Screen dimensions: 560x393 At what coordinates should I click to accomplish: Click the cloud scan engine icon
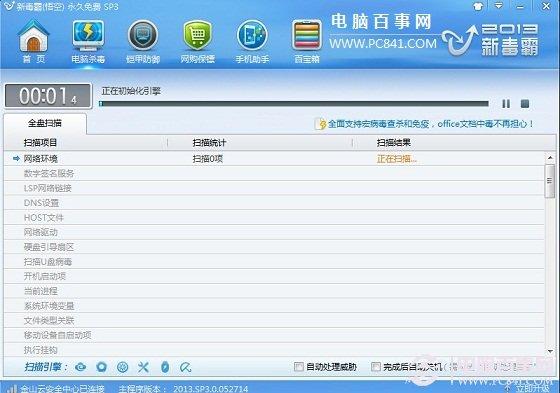click(x=81, y=367)
